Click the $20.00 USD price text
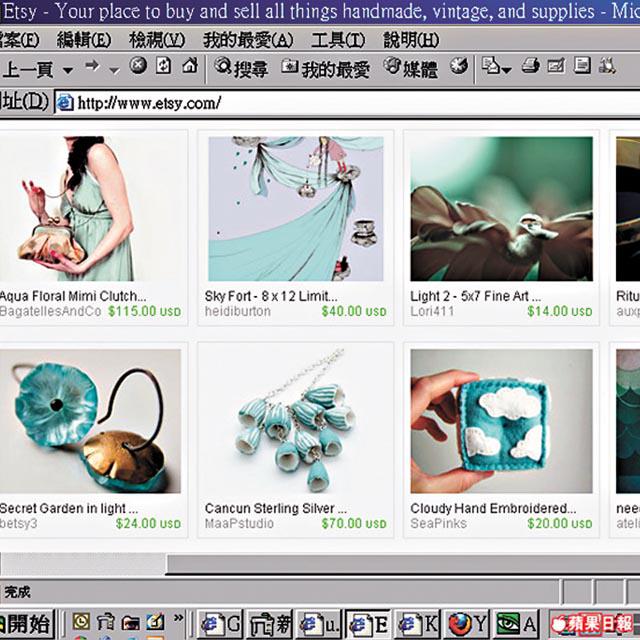Viewport: 640px width, 640px height. (x=560, y=524)
